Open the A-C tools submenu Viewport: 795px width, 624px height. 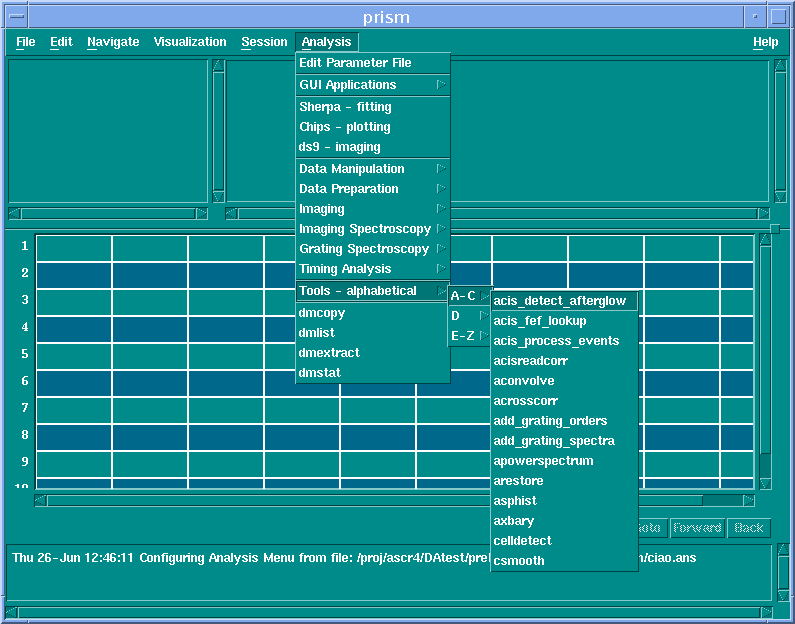pyautogui.click(x=469, y=296)
